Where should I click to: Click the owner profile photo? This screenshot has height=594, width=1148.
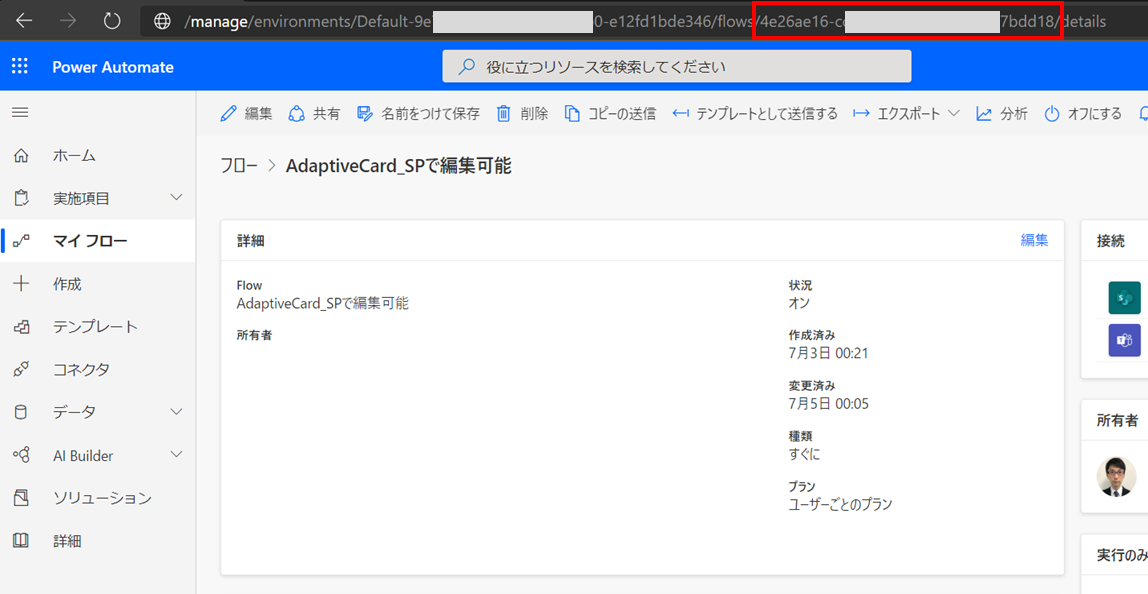(1117, 477)
